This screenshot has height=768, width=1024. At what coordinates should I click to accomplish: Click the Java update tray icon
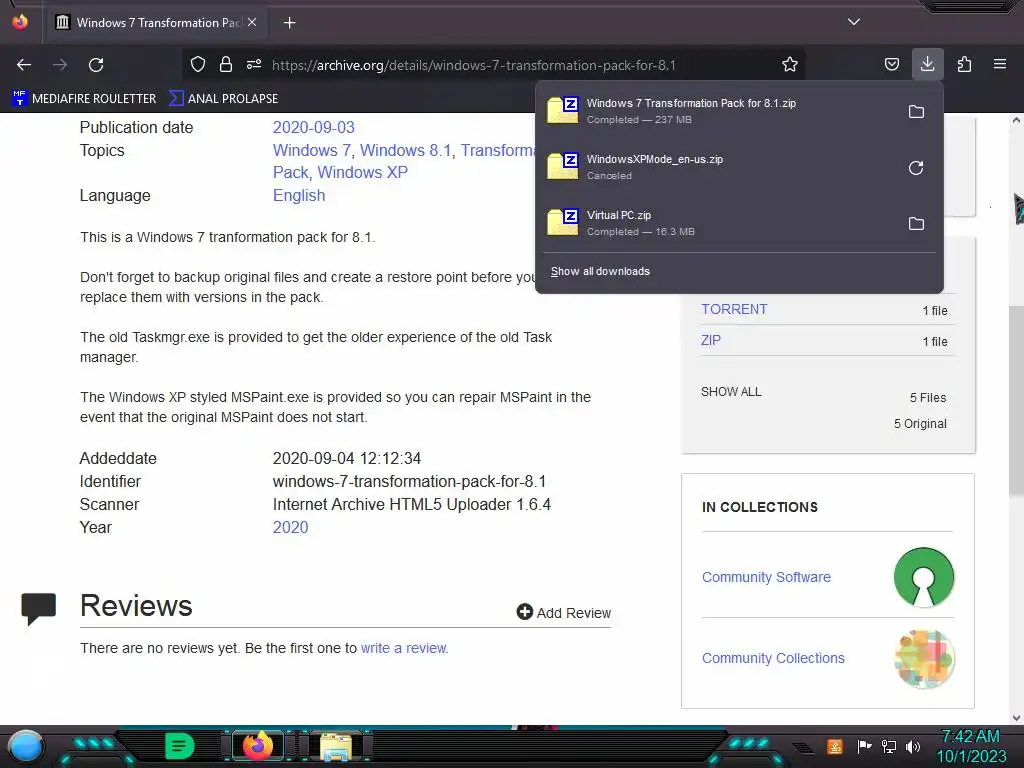pyautogui.click(x=835, y=746)
